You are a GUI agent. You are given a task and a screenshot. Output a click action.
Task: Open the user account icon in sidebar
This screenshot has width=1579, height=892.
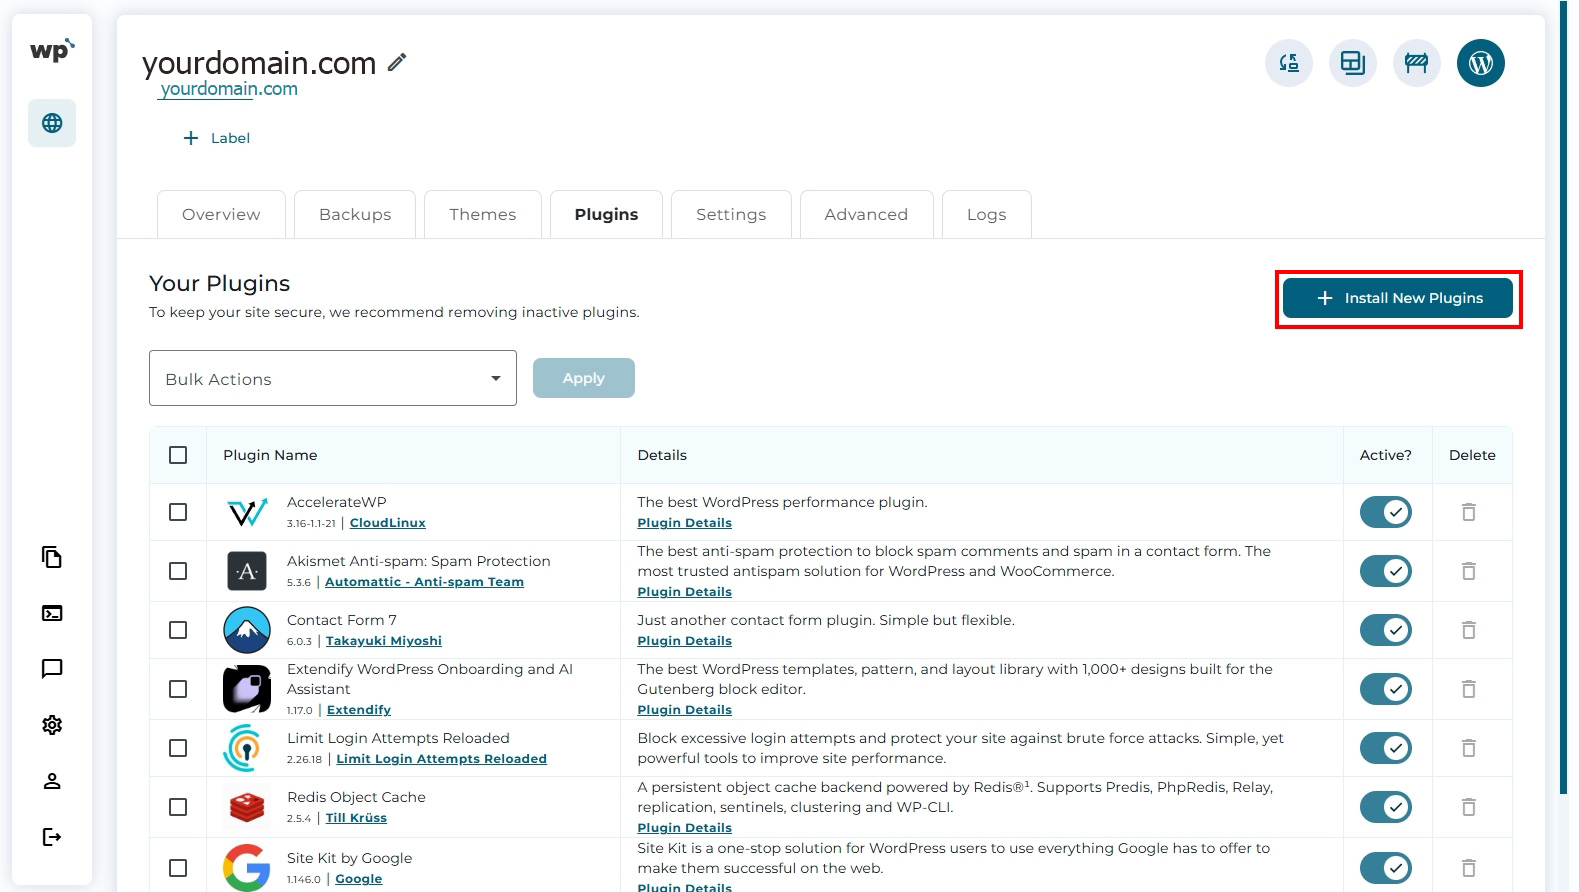(x=52, y=781)
